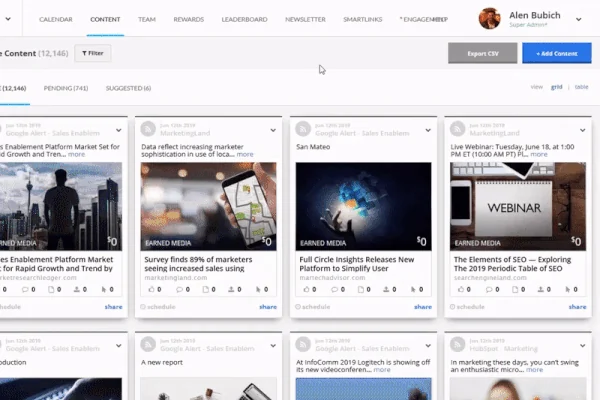600x400 pixels.
Task: Click the comment icon on the Full Circle Insights card
Action: coord(334,289)
